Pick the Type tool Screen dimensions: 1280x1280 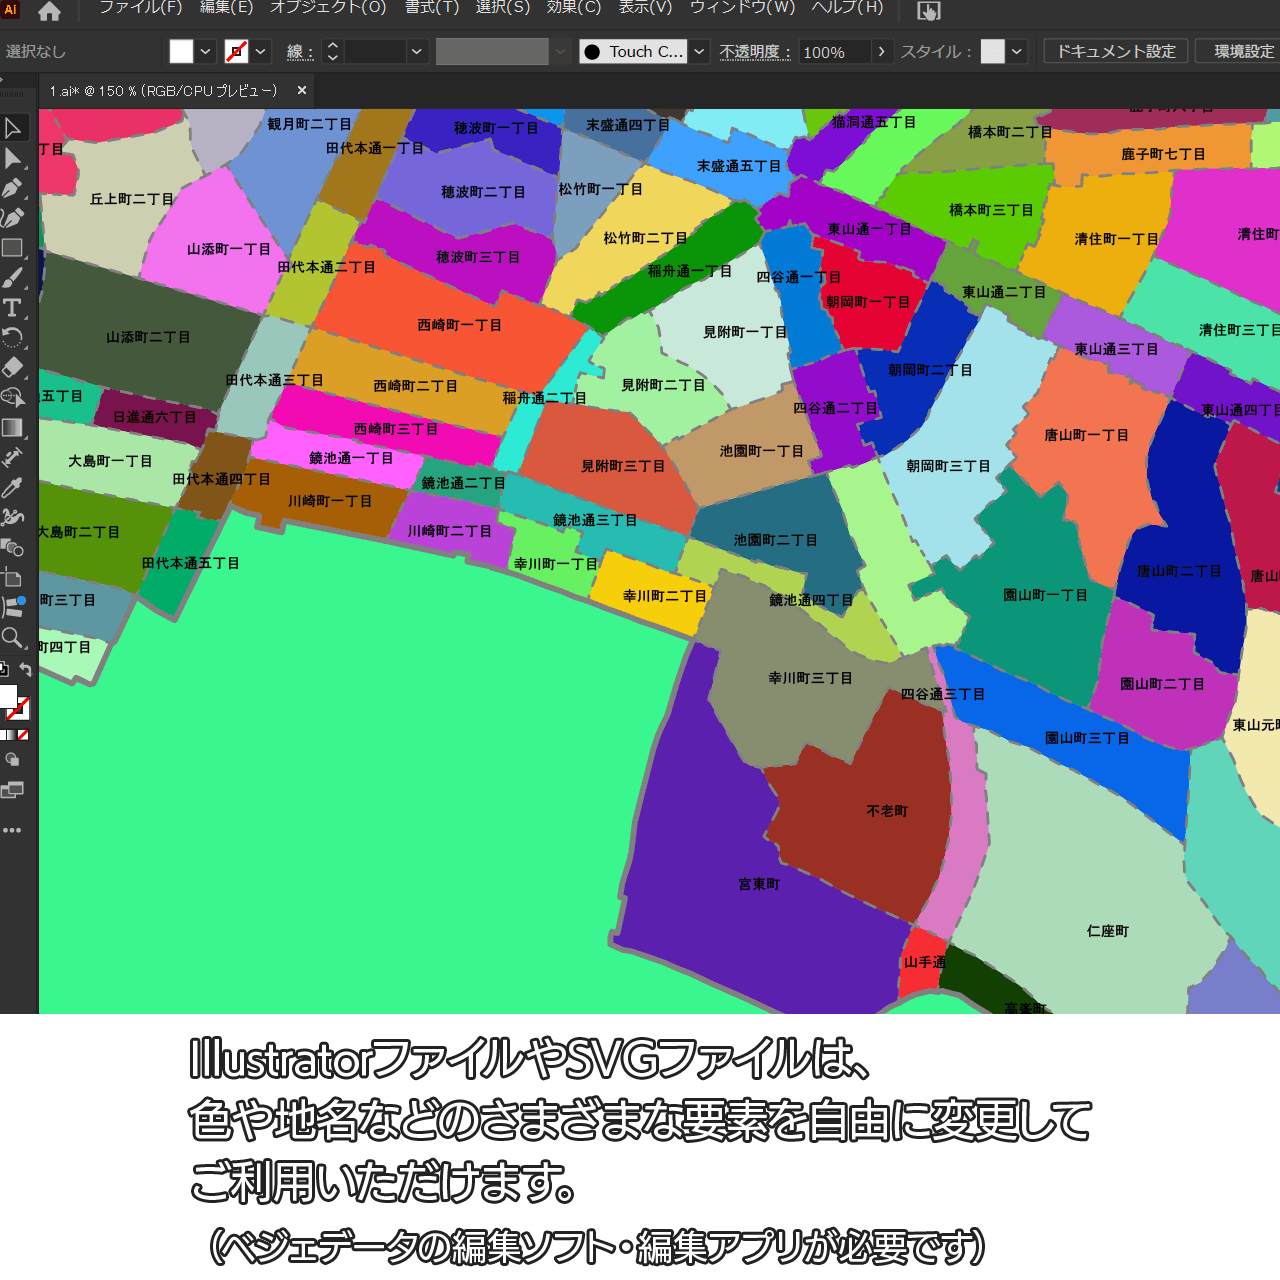click(13, 308)
